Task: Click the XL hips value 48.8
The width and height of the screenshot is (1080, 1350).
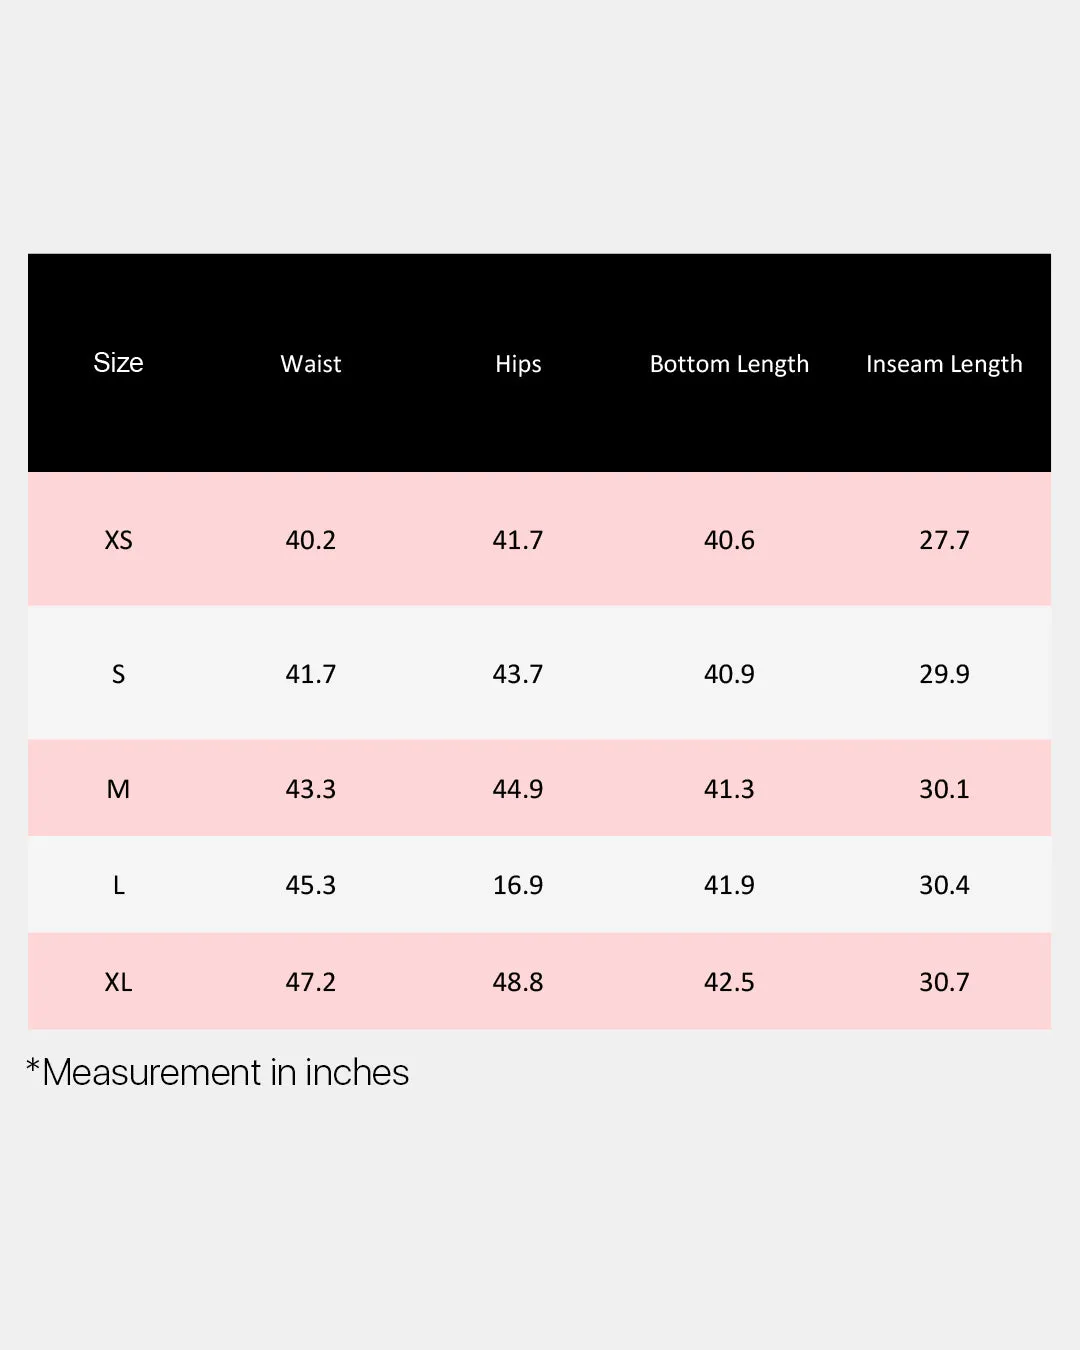Action: [518, 982]
